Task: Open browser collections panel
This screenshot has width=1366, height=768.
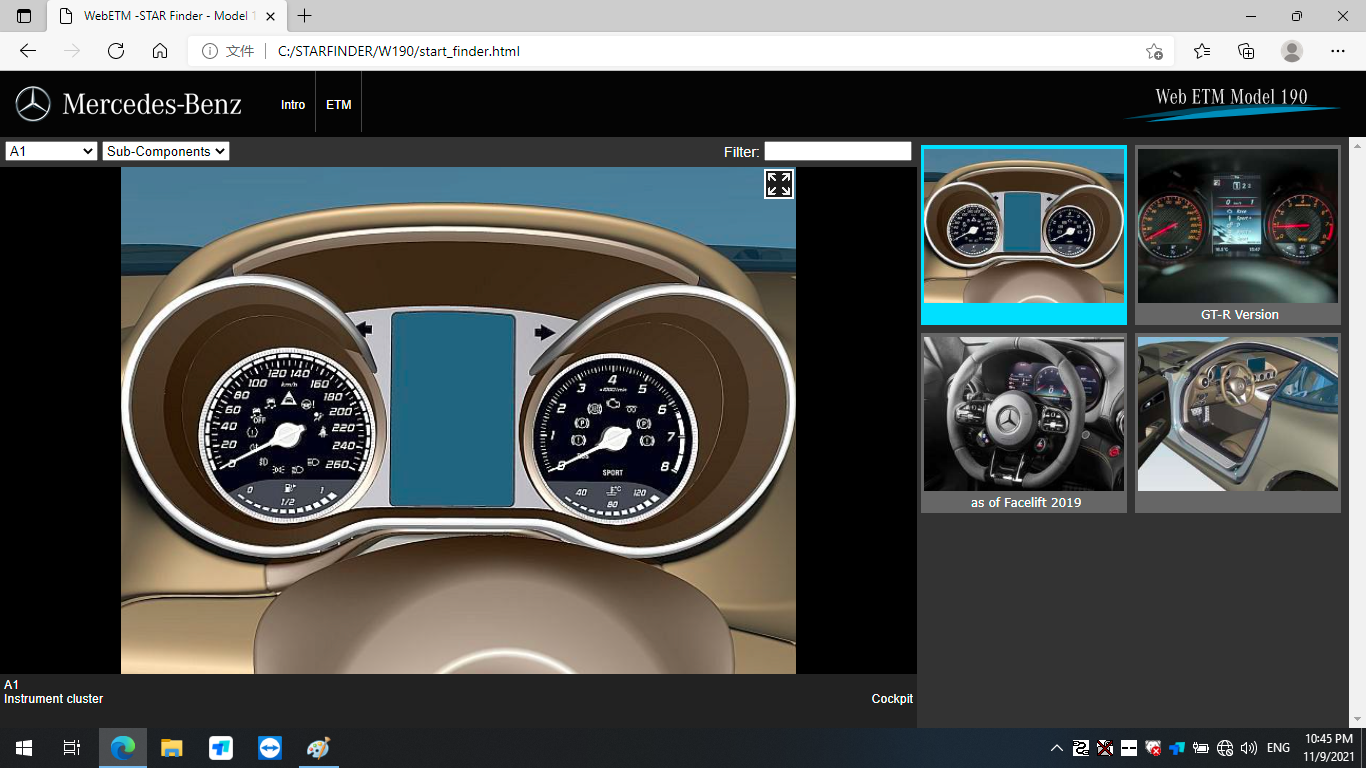Action: tap(1246, 51)
